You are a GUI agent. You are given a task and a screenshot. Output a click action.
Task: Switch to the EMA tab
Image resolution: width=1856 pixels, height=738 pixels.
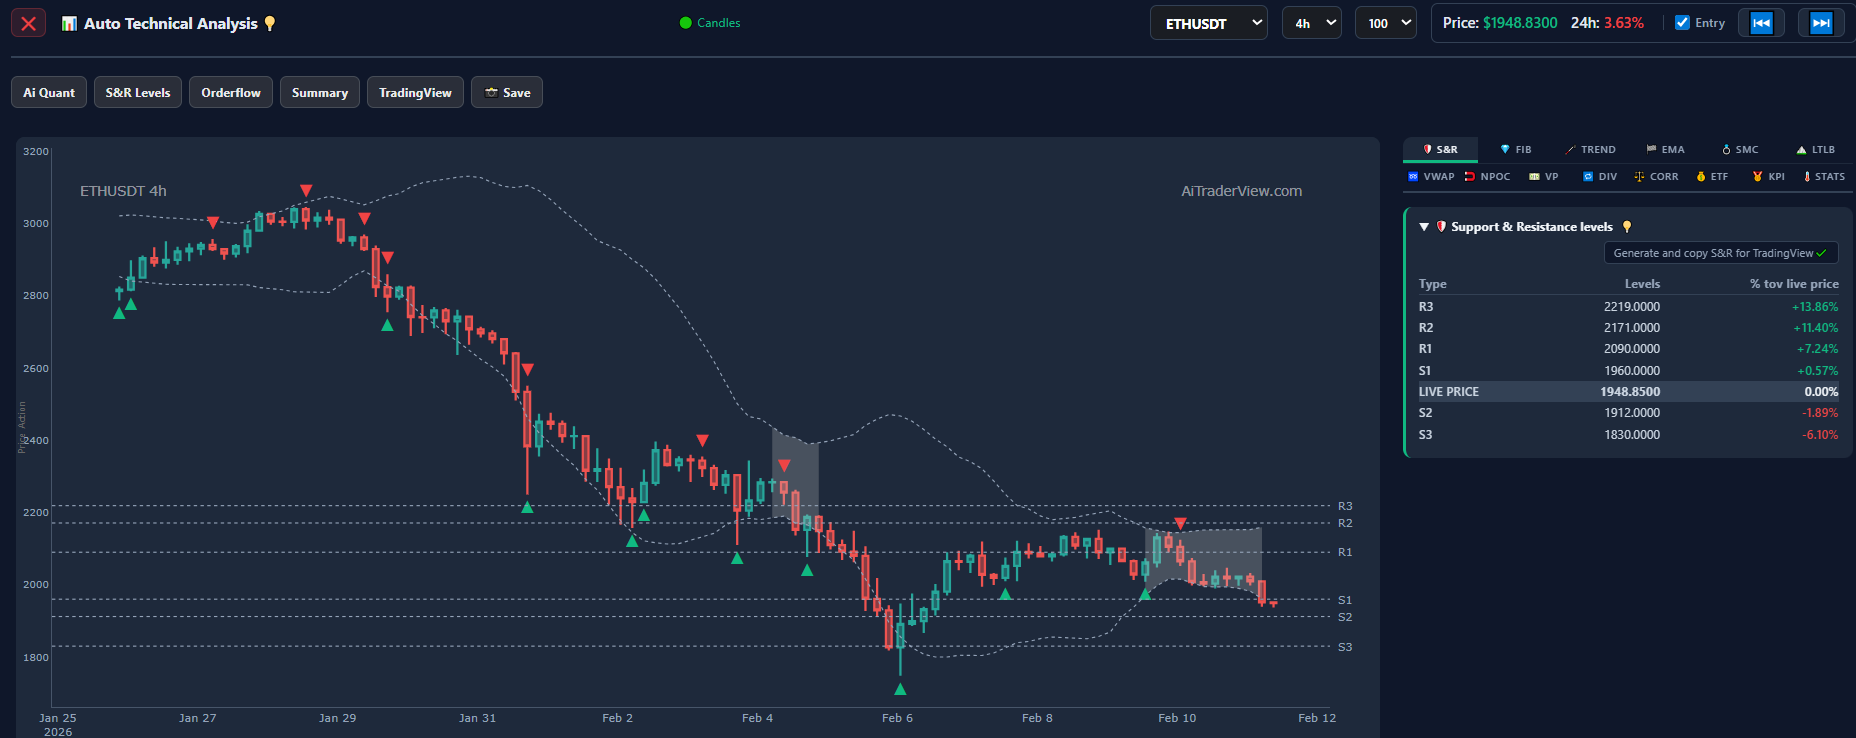tap(1665, 150)
